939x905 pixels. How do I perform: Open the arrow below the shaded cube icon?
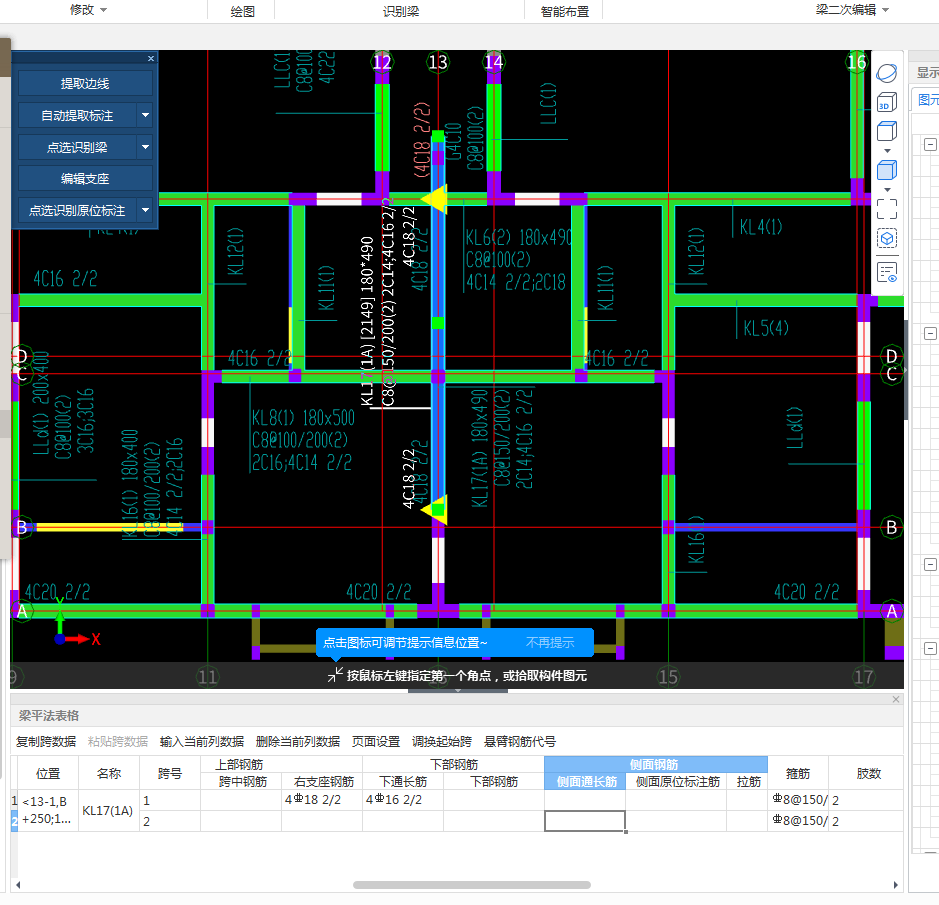point(887,190)
